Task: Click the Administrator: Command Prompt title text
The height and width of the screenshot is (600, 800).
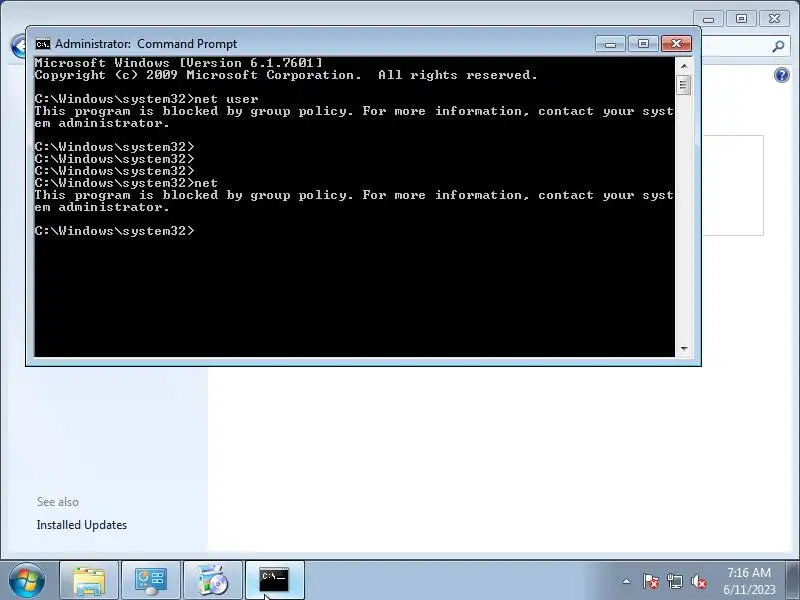Action: 146,44
